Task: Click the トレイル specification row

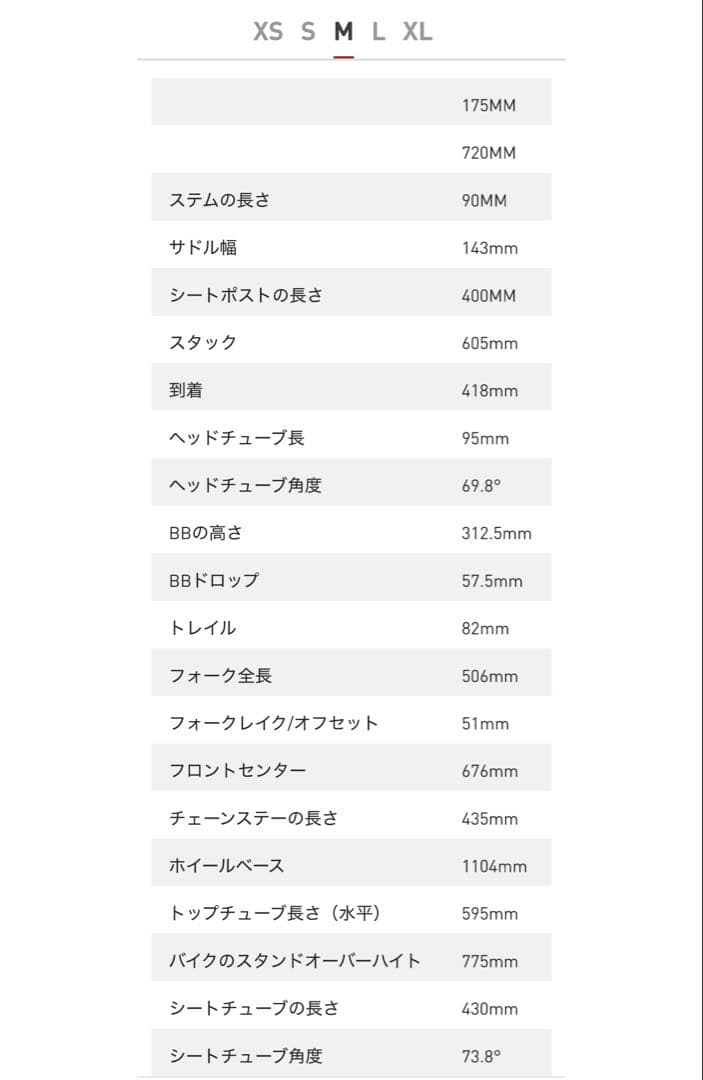Action: pyautogui.click(x=201, y=626)
